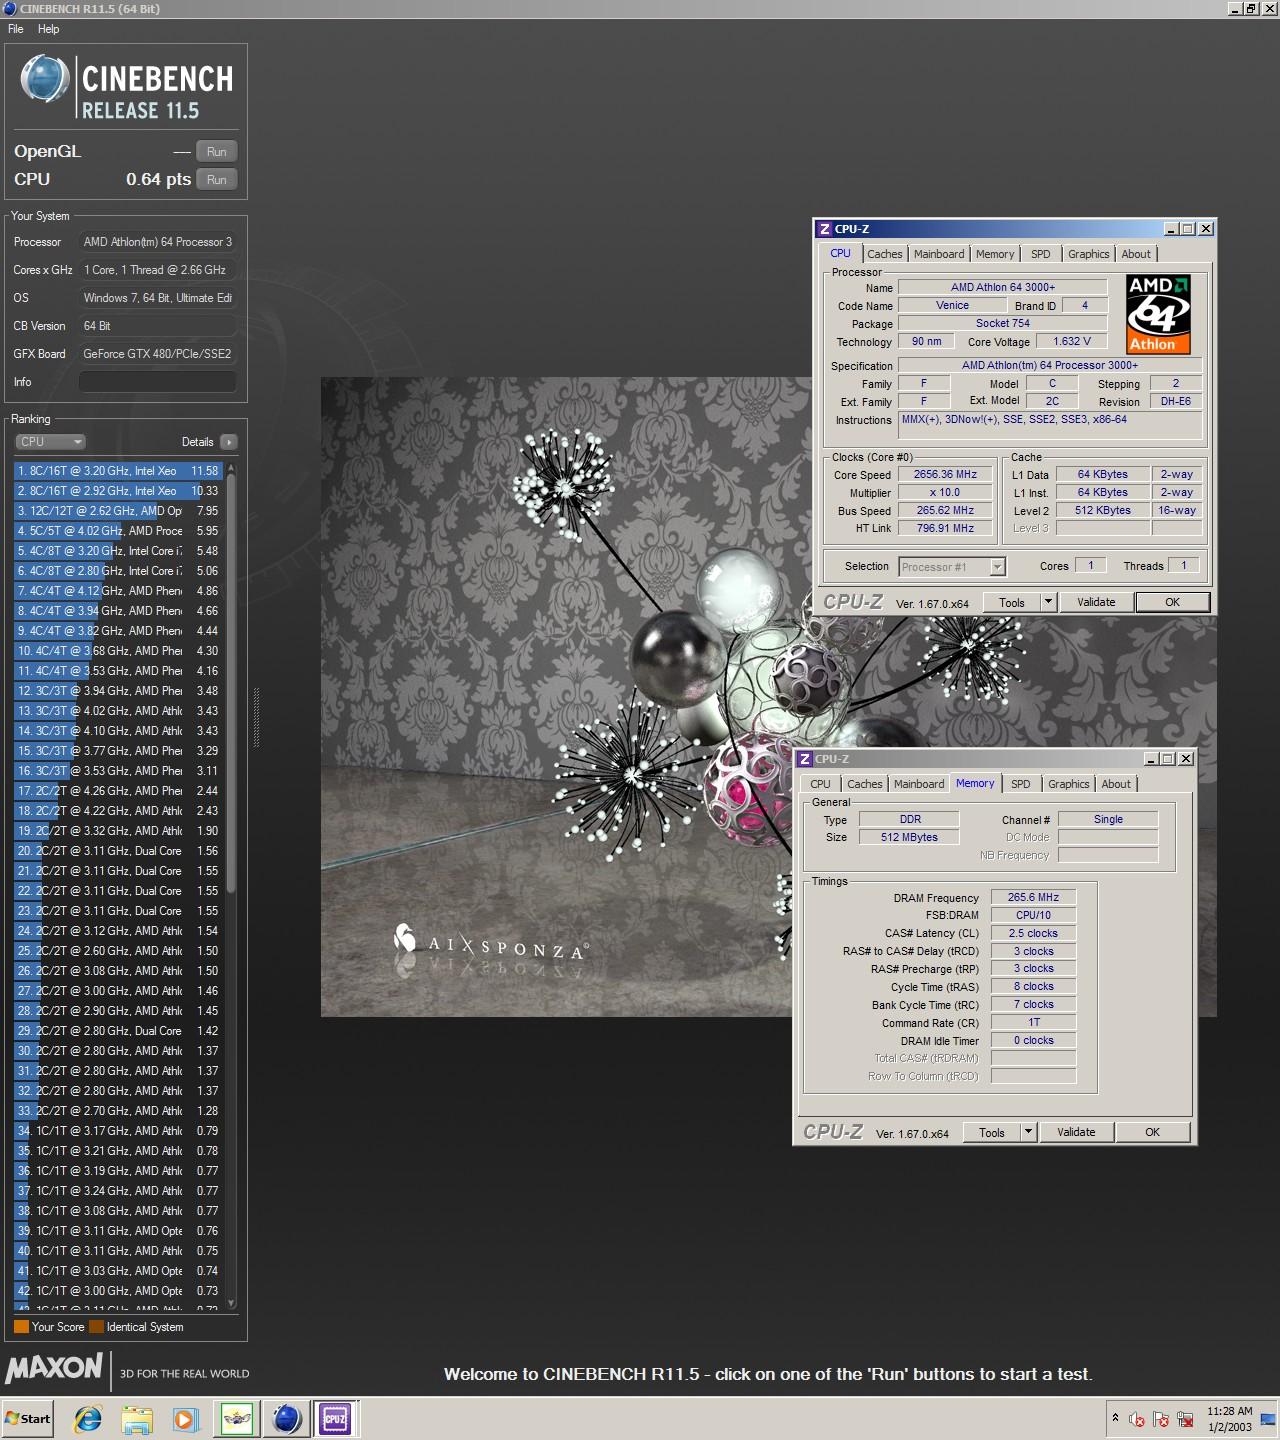Switch to Mainboard tab in upper CPU-Z window
Screen dimensions: 1280x1440
(x=939, y=254)
